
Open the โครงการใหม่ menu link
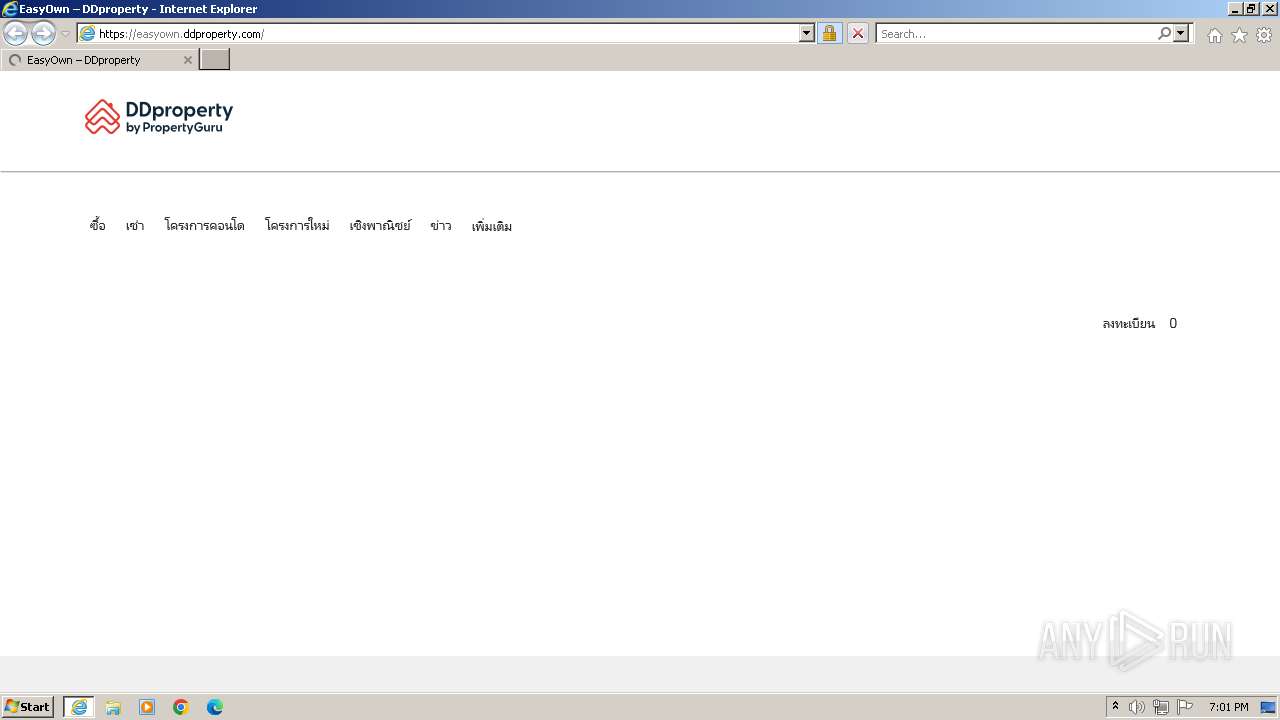coord(297,226)
